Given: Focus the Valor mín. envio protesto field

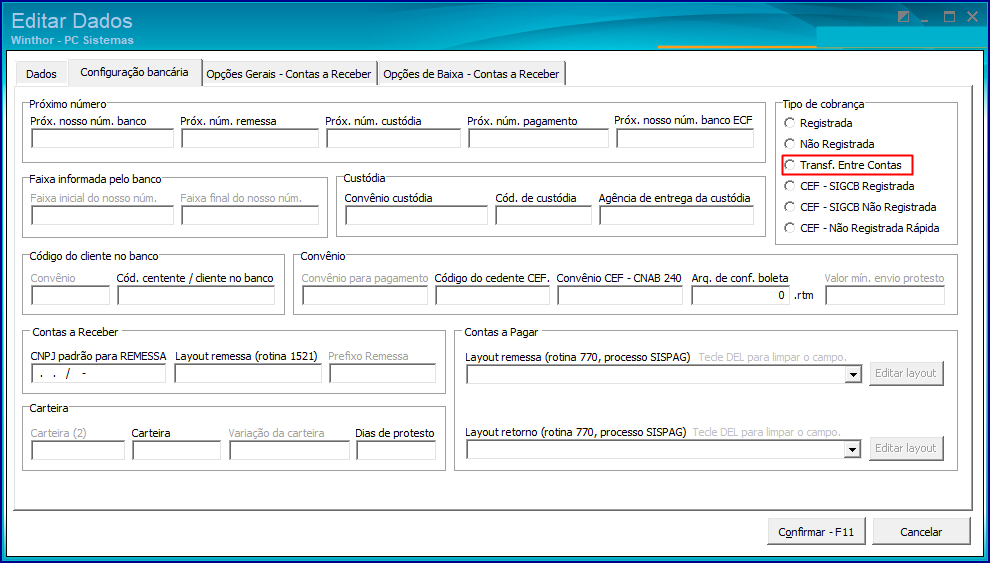Looking at the screenshot, I should pyautogui.click(x=885, y=295).
